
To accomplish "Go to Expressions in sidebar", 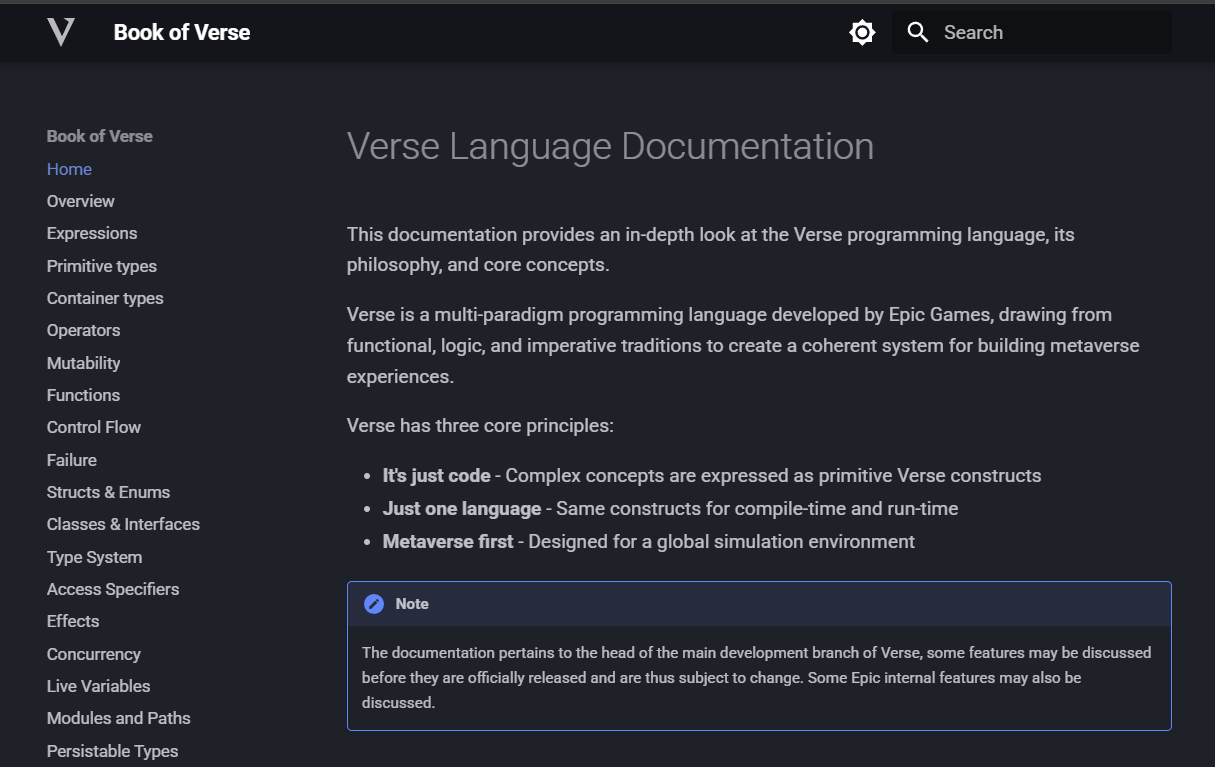I will (92, 233).
